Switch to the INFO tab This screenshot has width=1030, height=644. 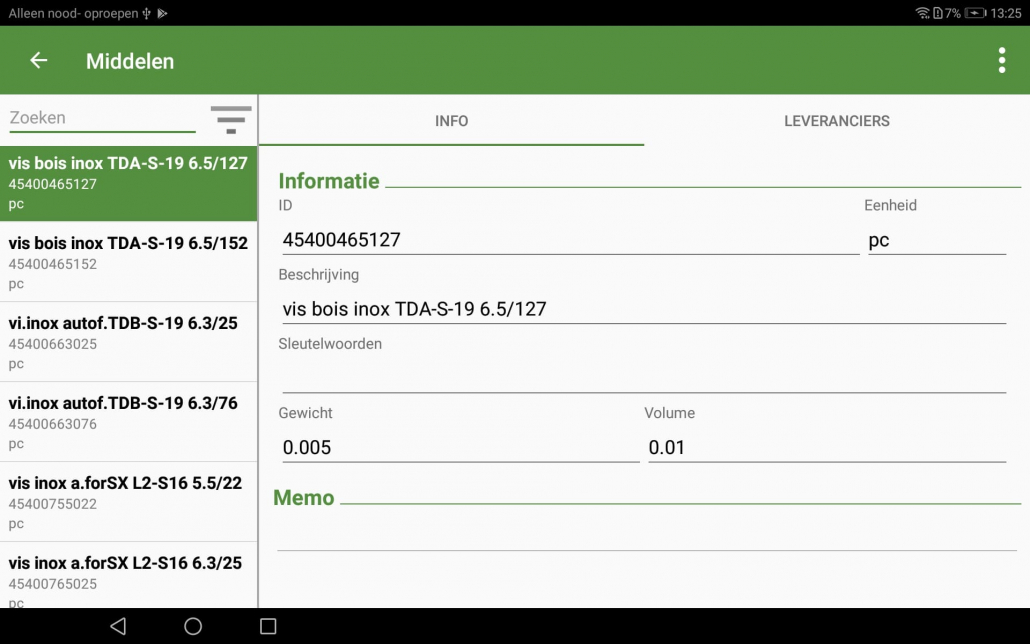451,121
